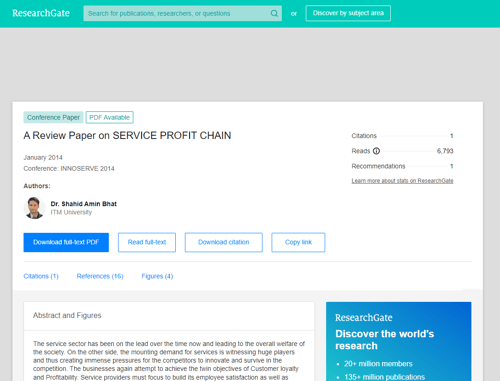500x381 pixels.
Task: Click the Conference Paper tag
Action: [x=53, y=117]
